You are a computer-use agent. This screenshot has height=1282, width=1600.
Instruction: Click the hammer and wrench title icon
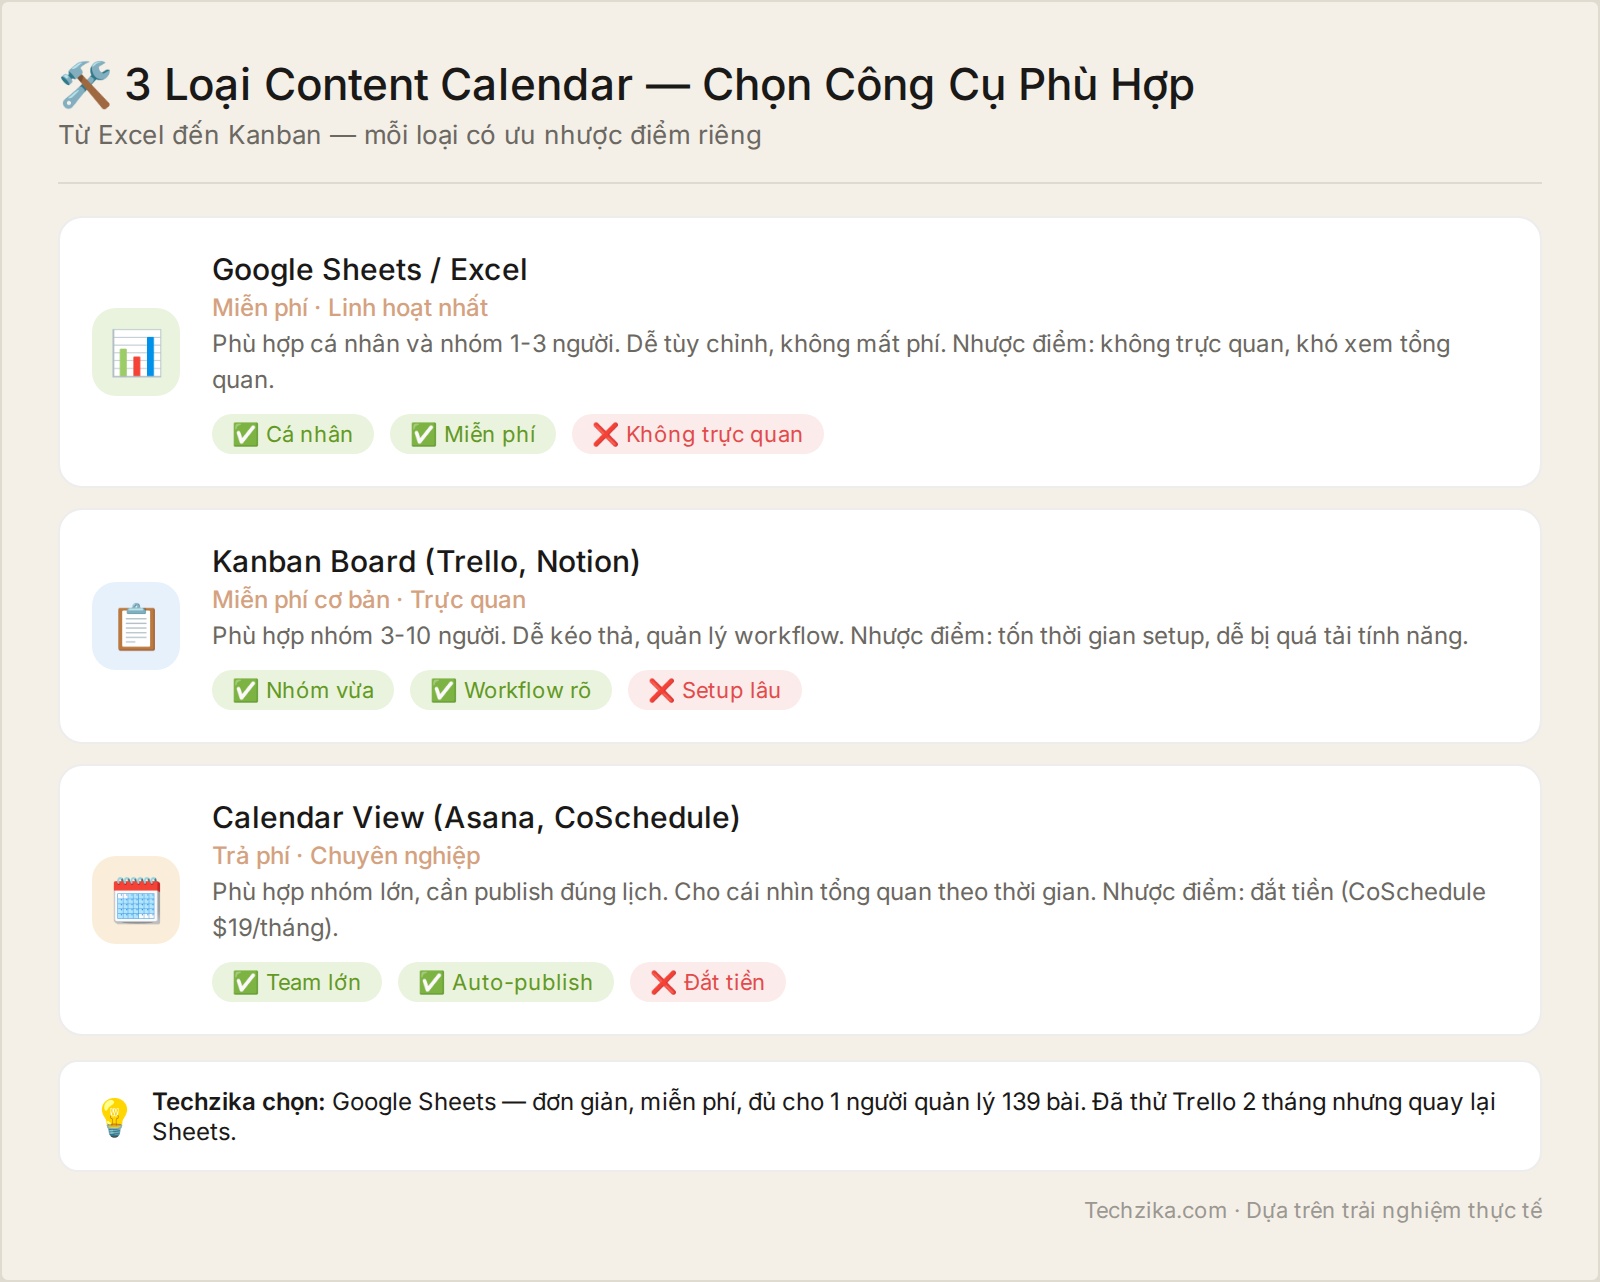85,85
